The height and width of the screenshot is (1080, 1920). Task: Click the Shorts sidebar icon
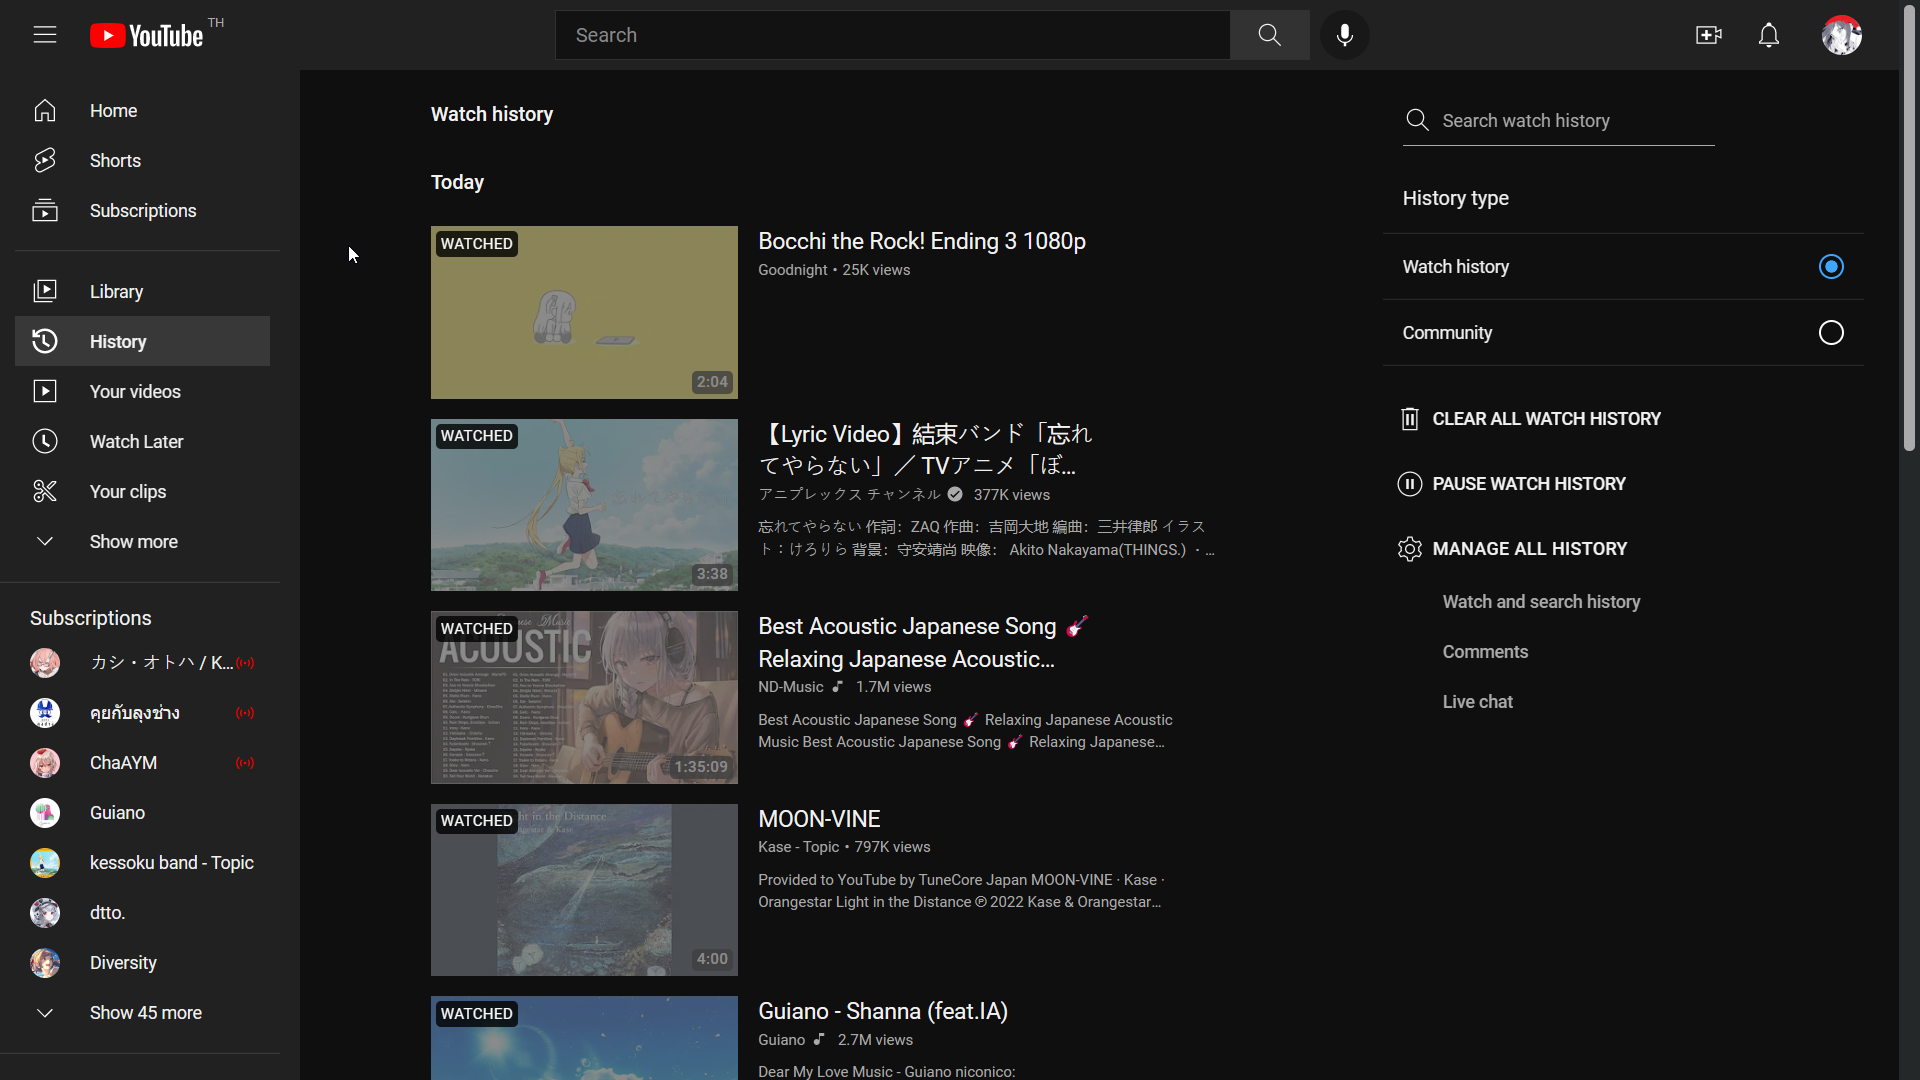tap(44, 161)
